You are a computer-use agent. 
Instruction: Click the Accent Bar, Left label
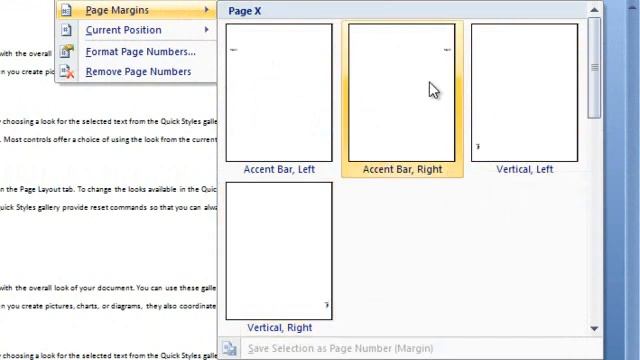[x=279, y=169]
